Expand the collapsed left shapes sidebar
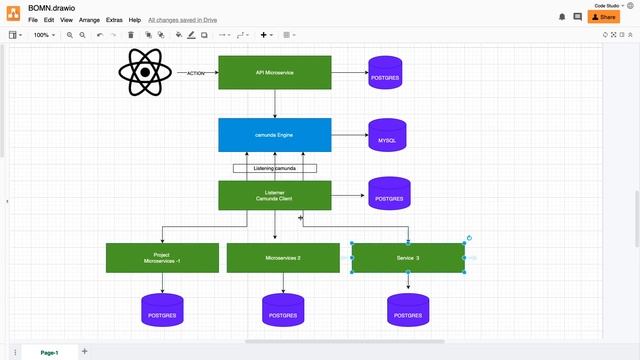Image resolution: width=640 pixels, height=360 pixels. click(7, 201)
